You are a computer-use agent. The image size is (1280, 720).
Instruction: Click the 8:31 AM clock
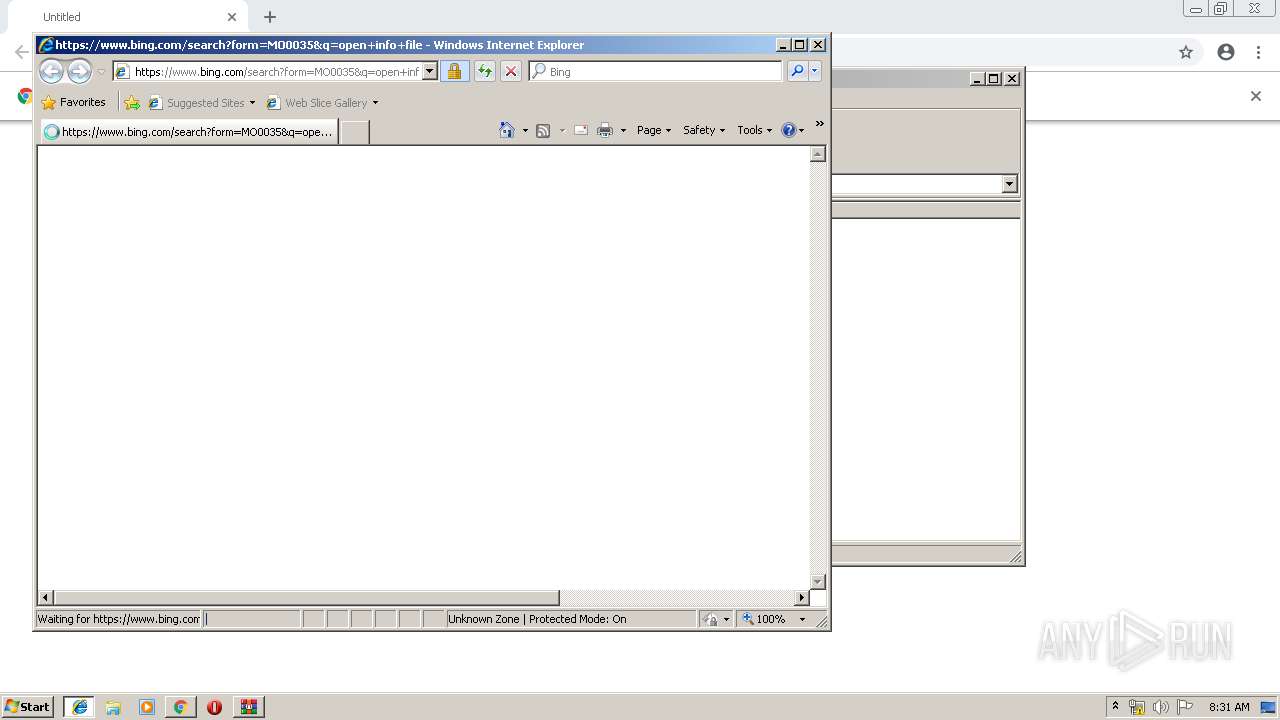(x=1229, y=707)
